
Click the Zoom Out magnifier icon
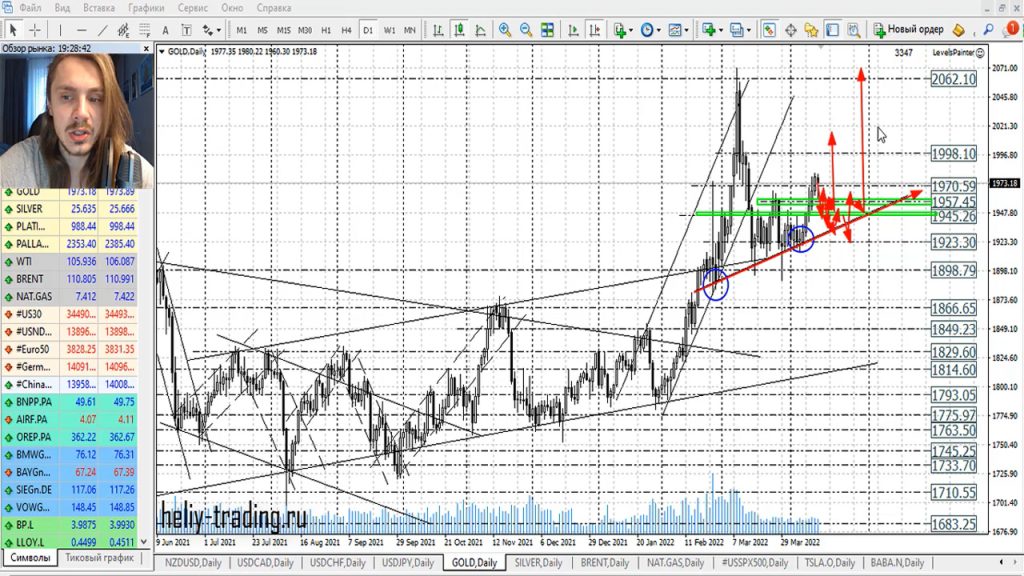(526, 30)
